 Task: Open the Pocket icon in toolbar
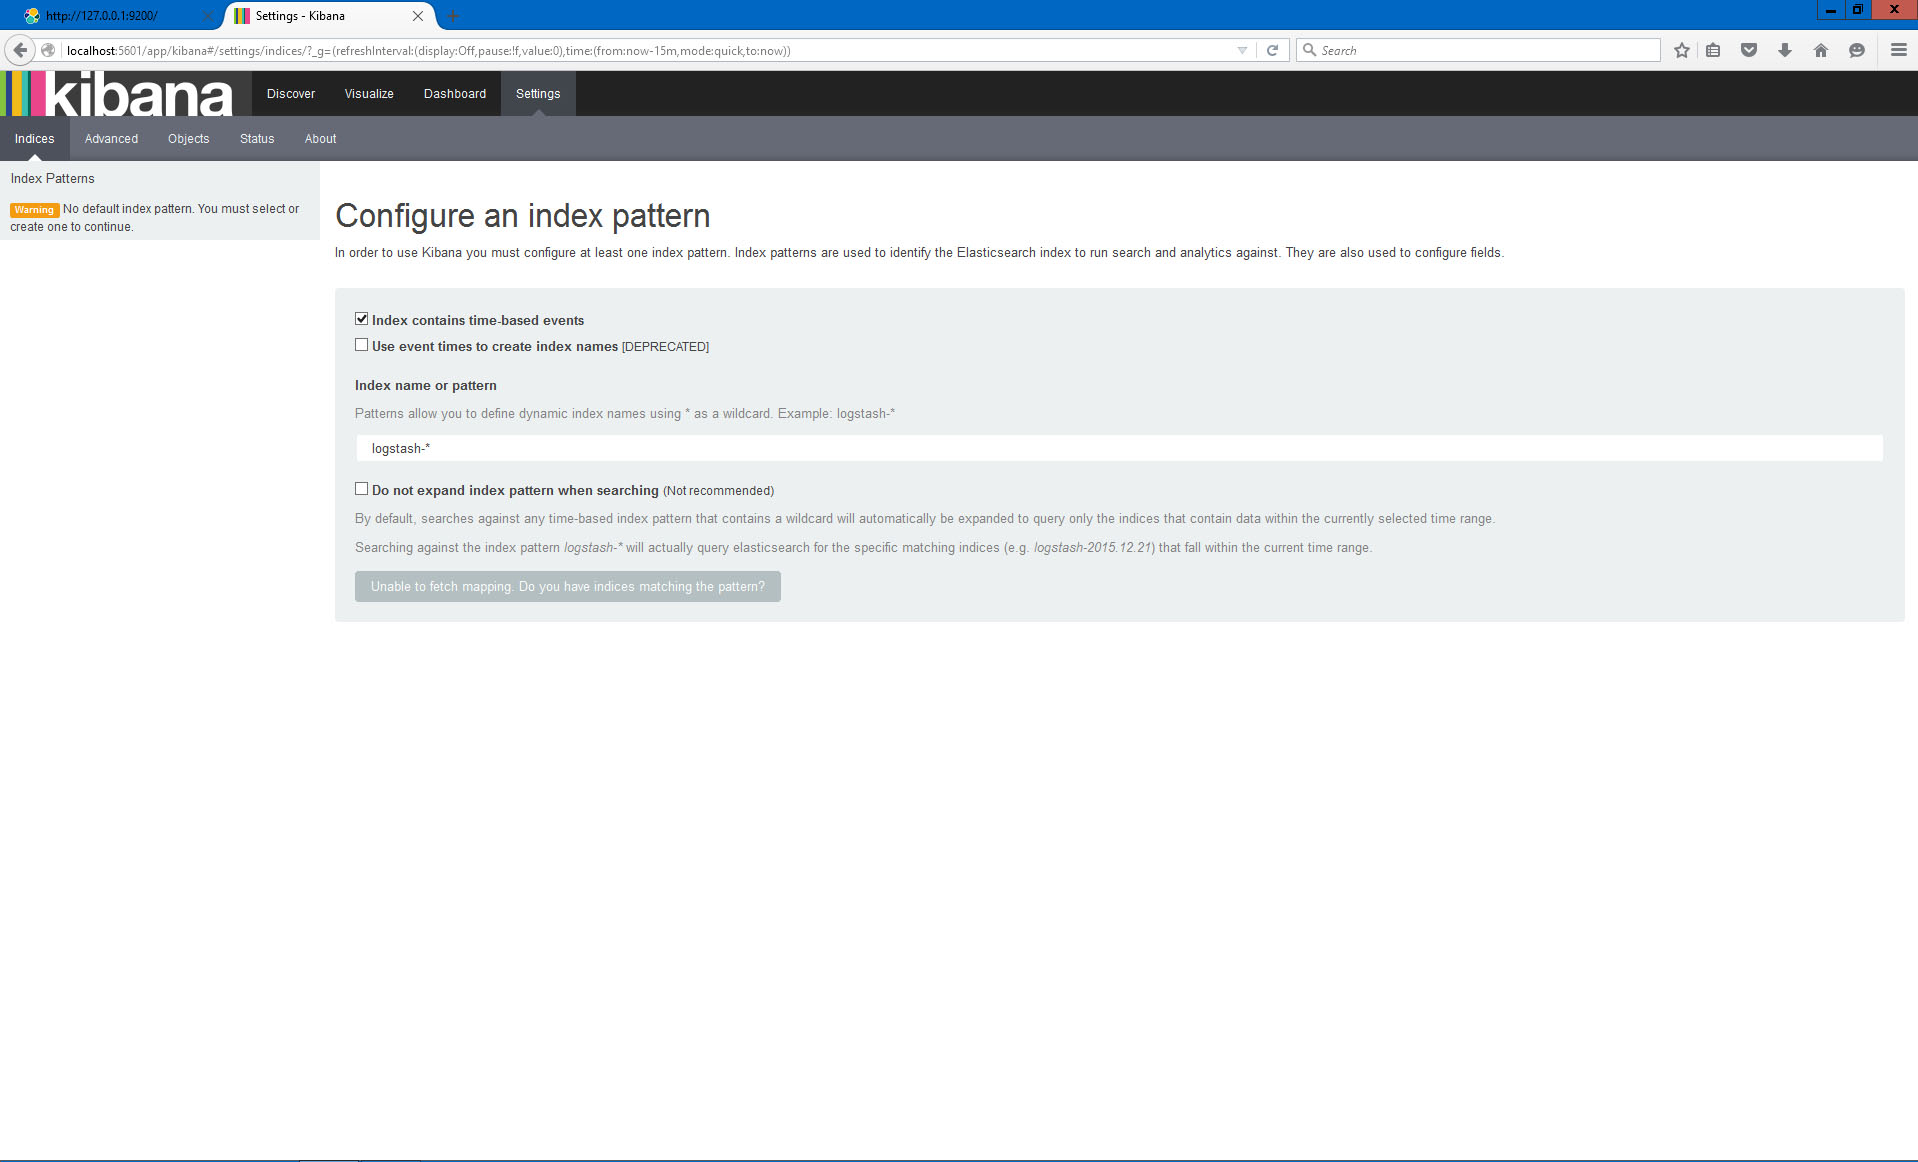click(x=1749, y=50)
